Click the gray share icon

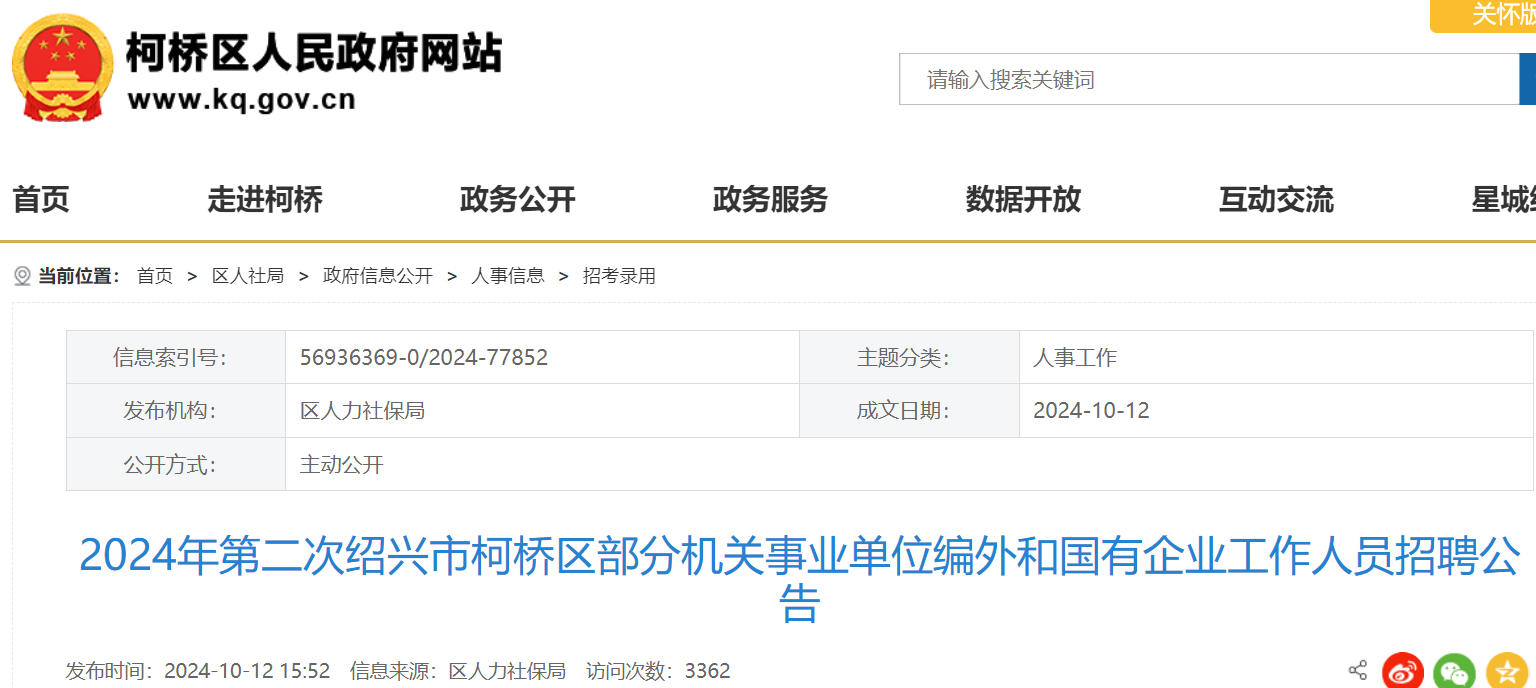click(1357, 670)
